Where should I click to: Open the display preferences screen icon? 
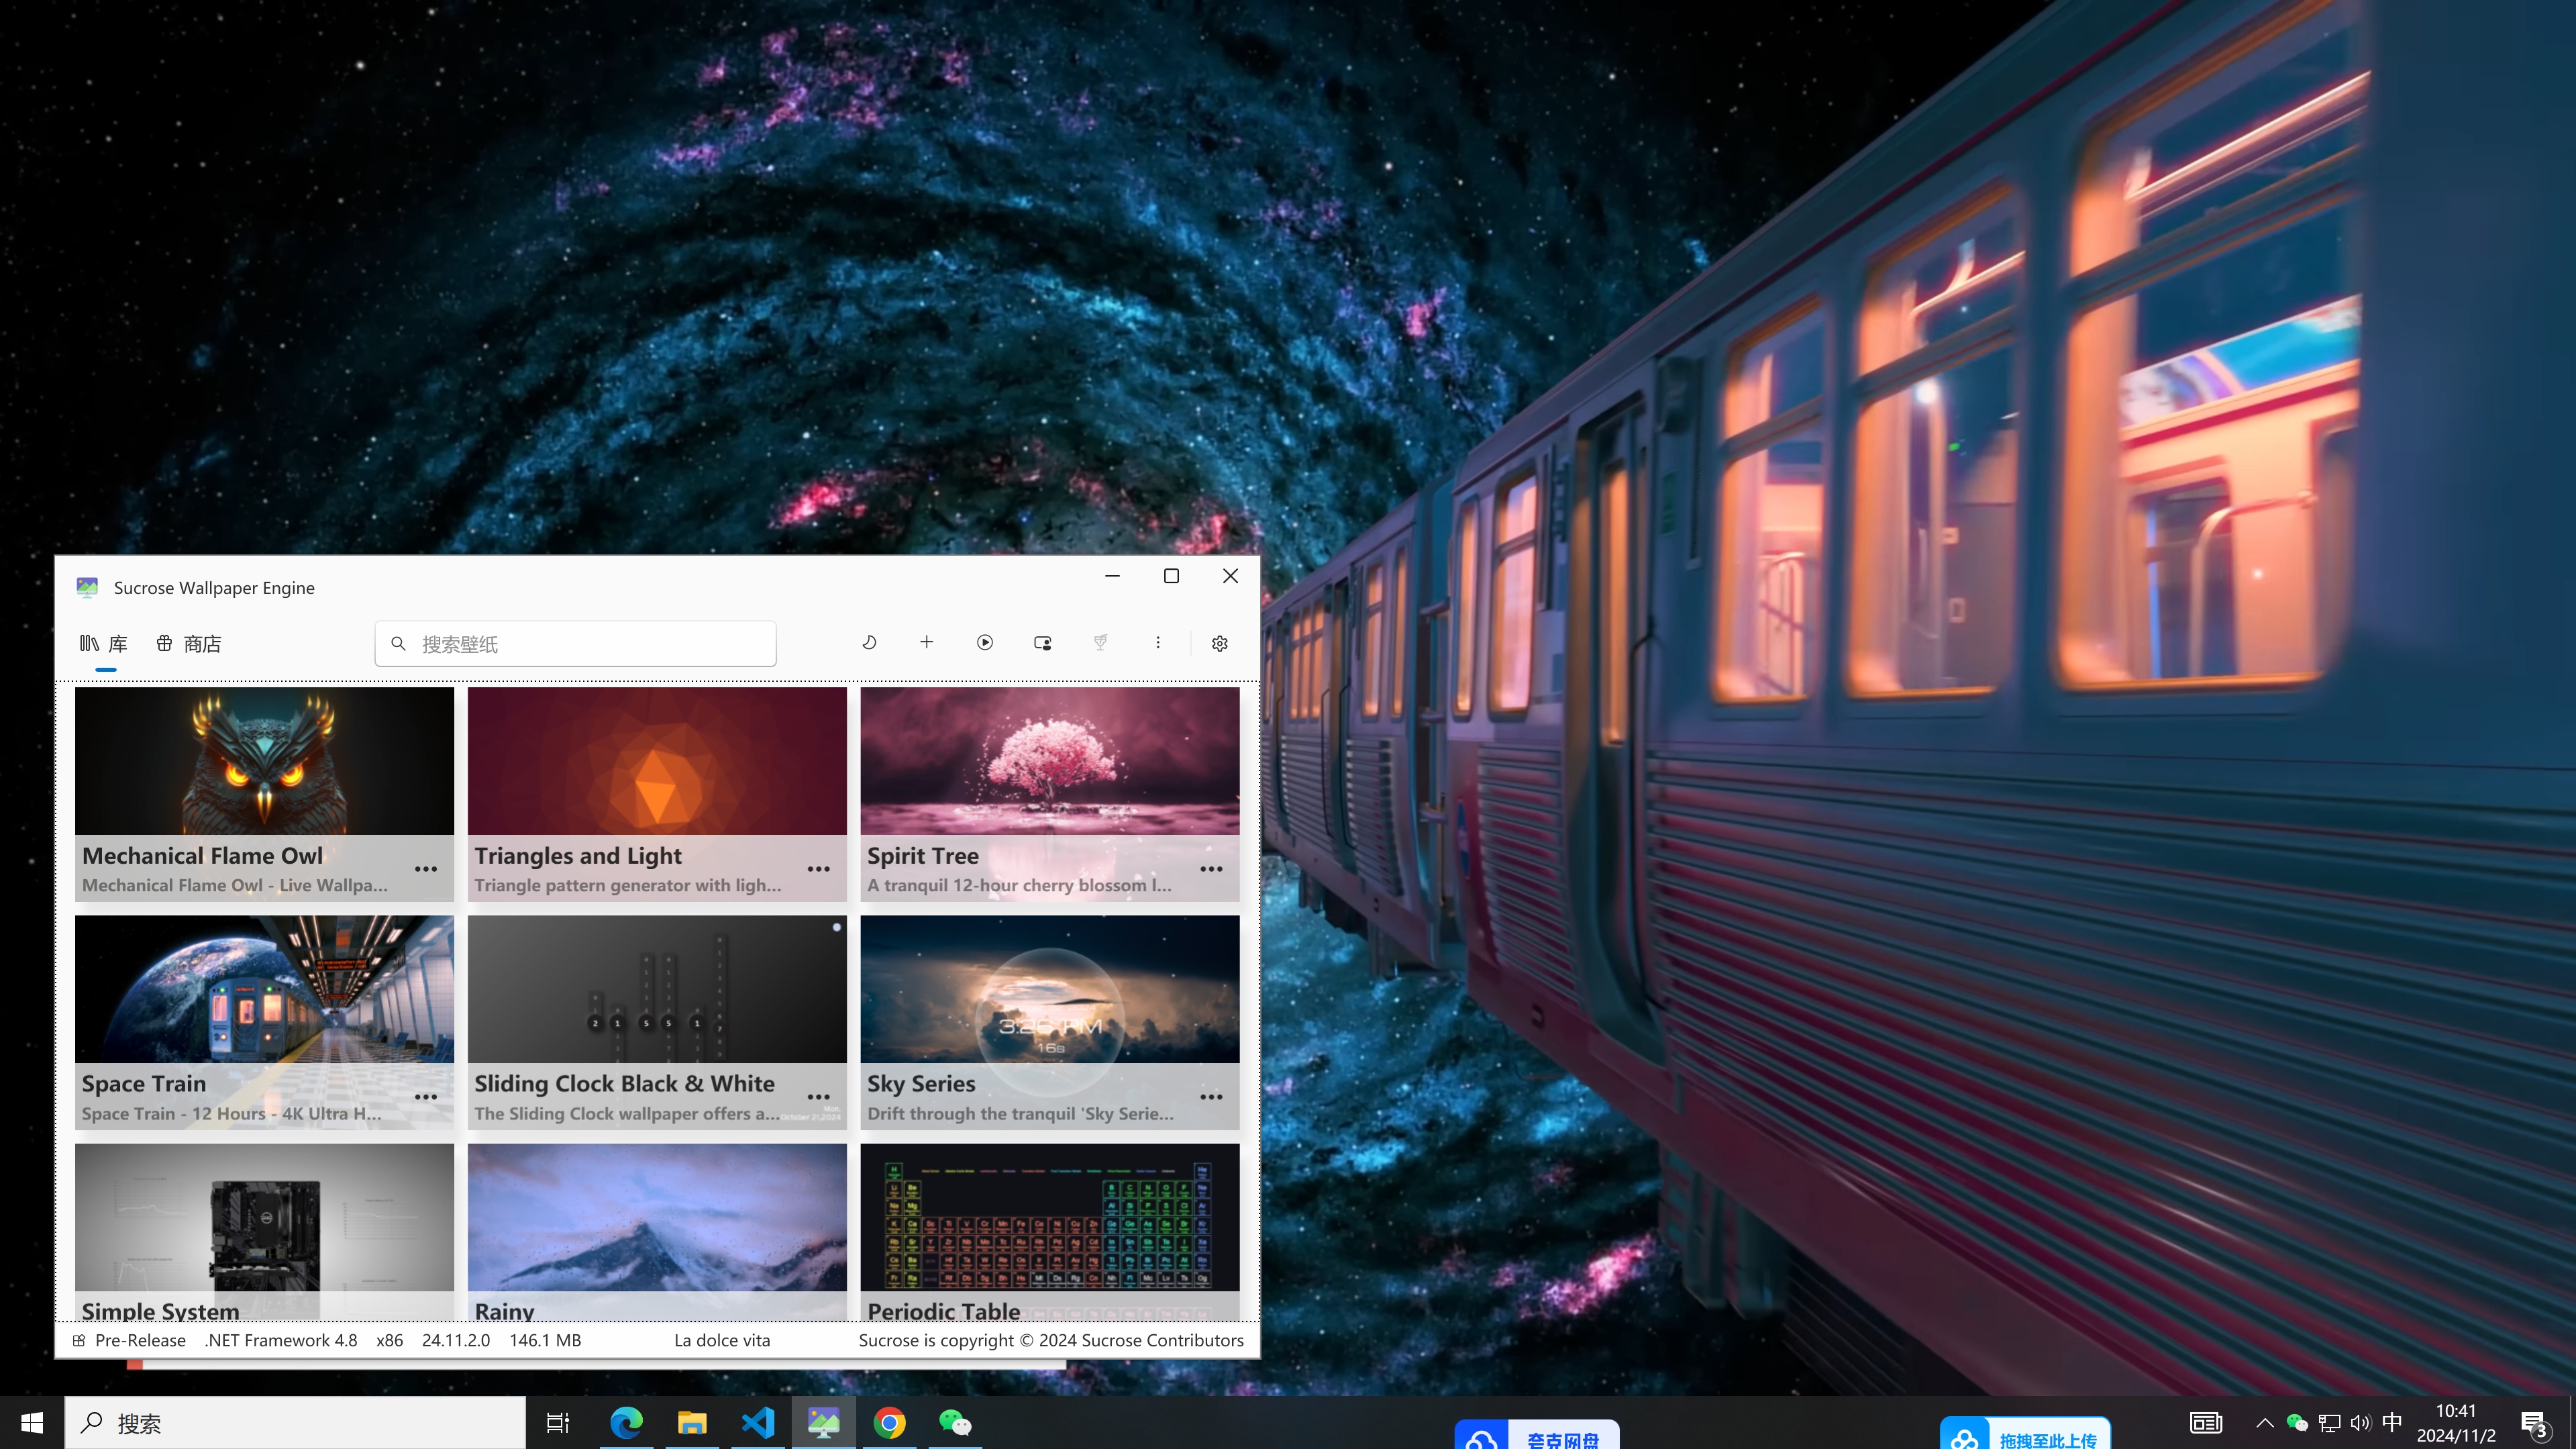[x=1042, y=643]
